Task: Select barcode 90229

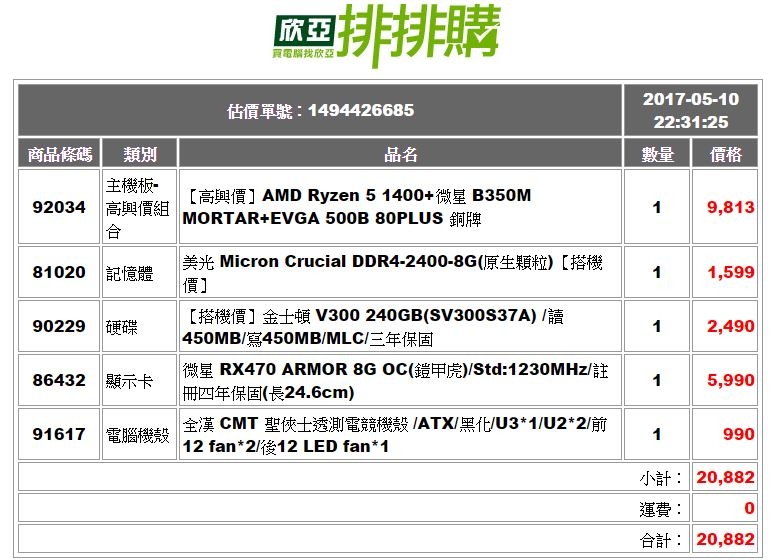Action: (x=59, y=326)
